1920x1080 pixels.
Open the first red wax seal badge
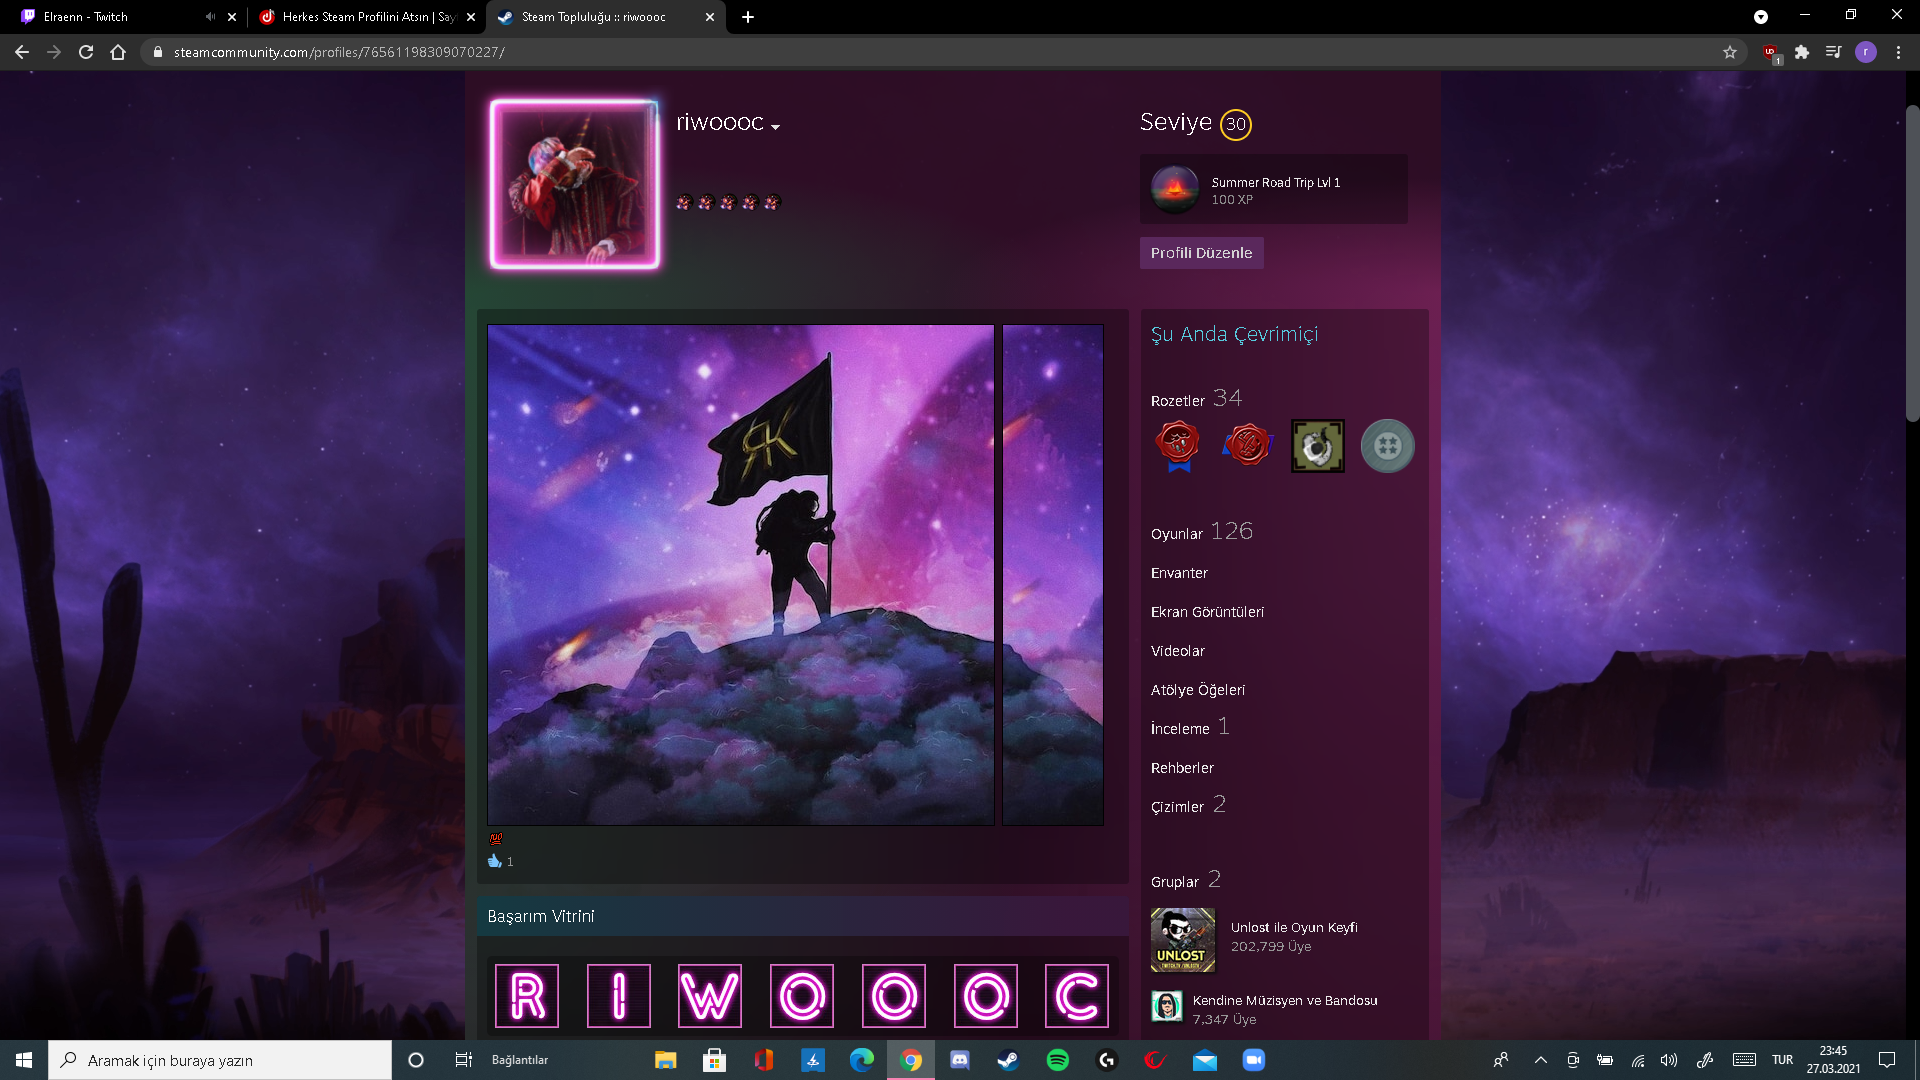point(1178,445)
